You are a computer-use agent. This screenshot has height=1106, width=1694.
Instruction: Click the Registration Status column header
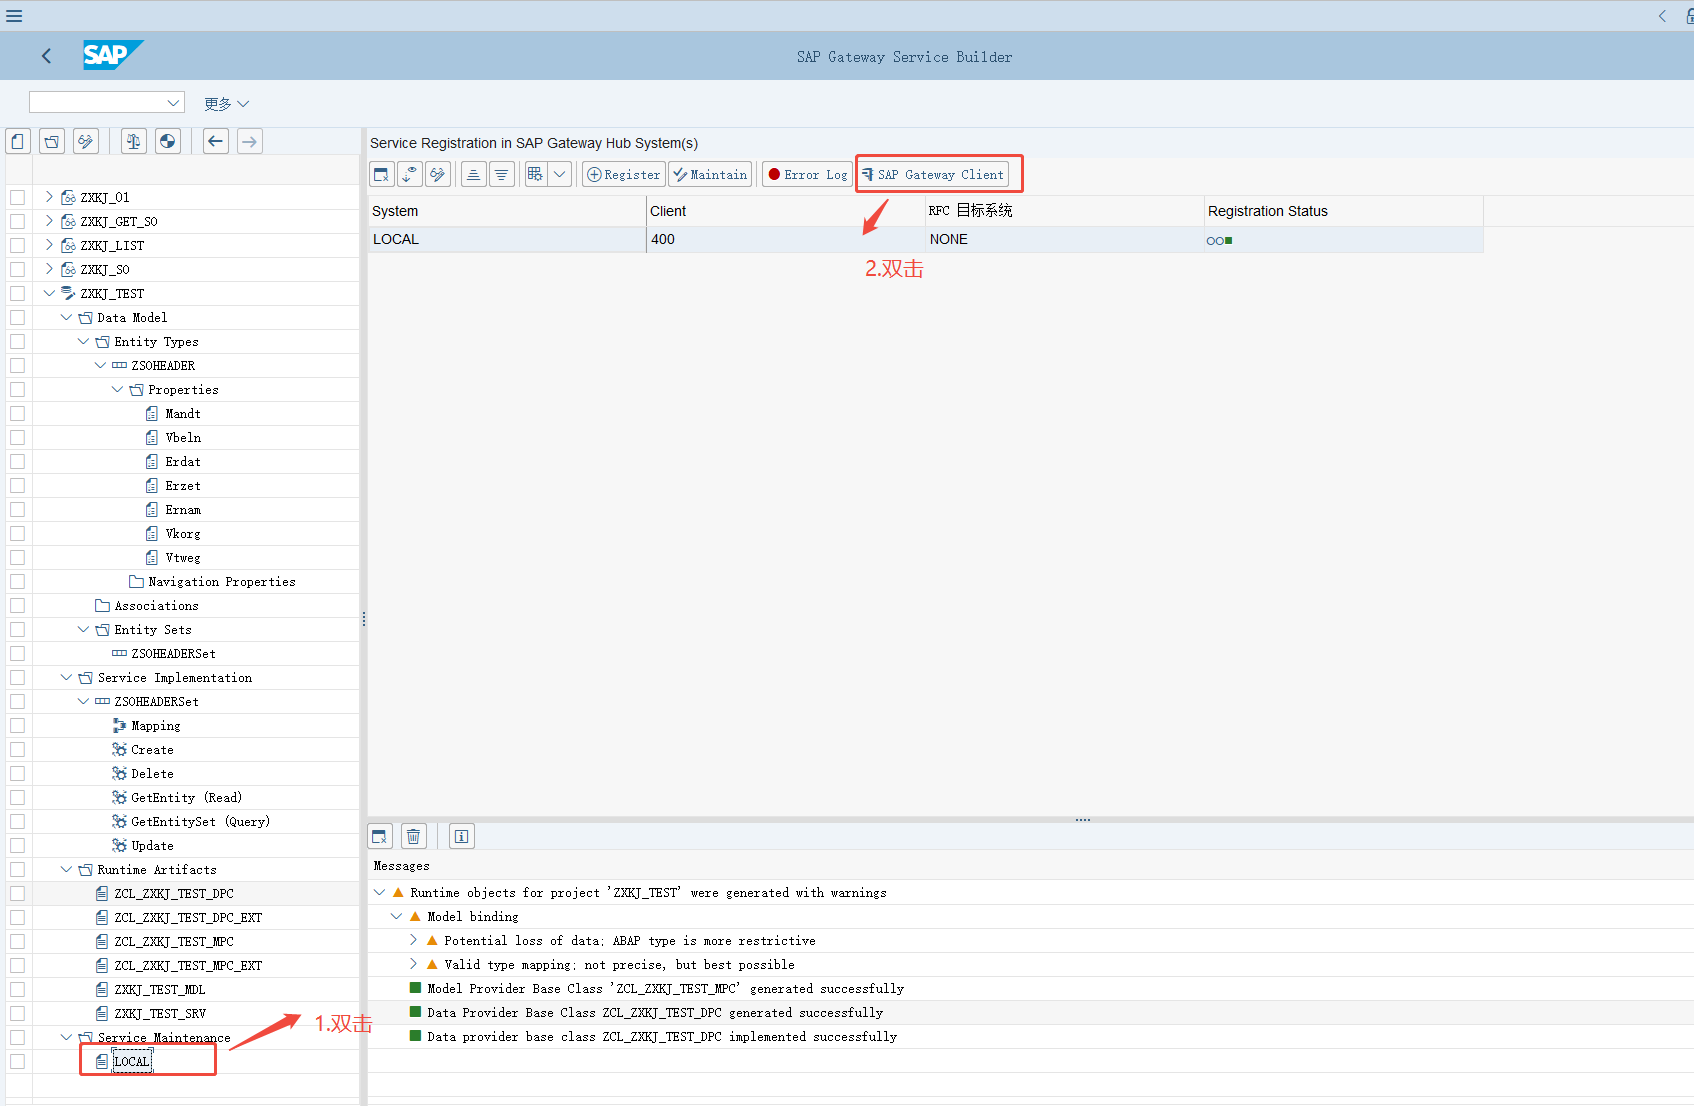point(1343,211)
